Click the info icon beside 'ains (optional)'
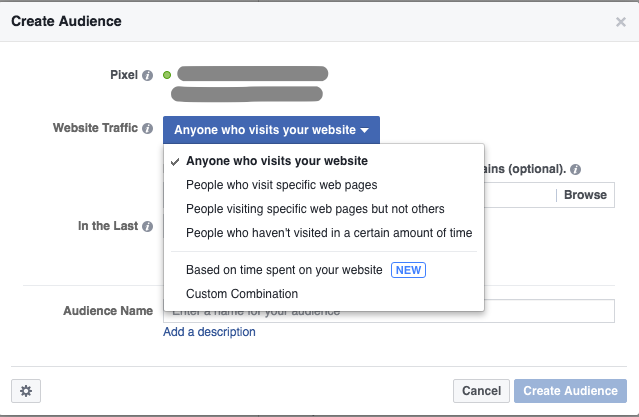 pyautogui.click(x=575, y=169)
